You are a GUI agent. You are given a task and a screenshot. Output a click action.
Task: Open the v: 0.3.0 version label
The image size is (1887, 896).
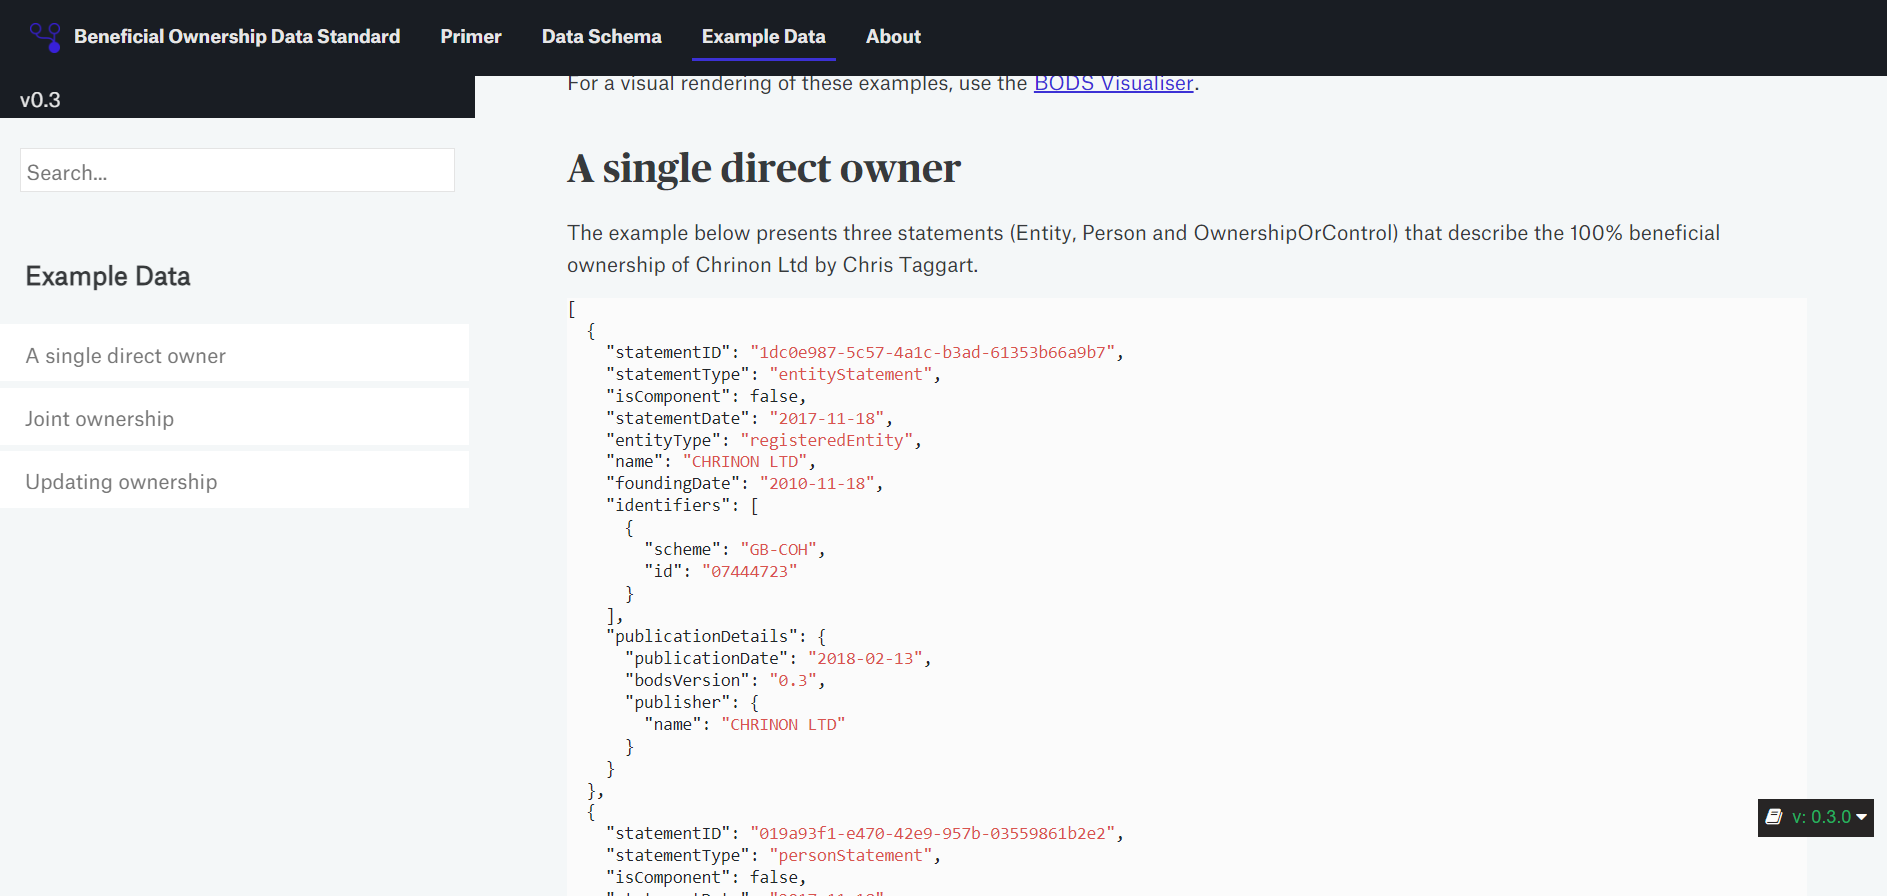tap(1821, 817)
